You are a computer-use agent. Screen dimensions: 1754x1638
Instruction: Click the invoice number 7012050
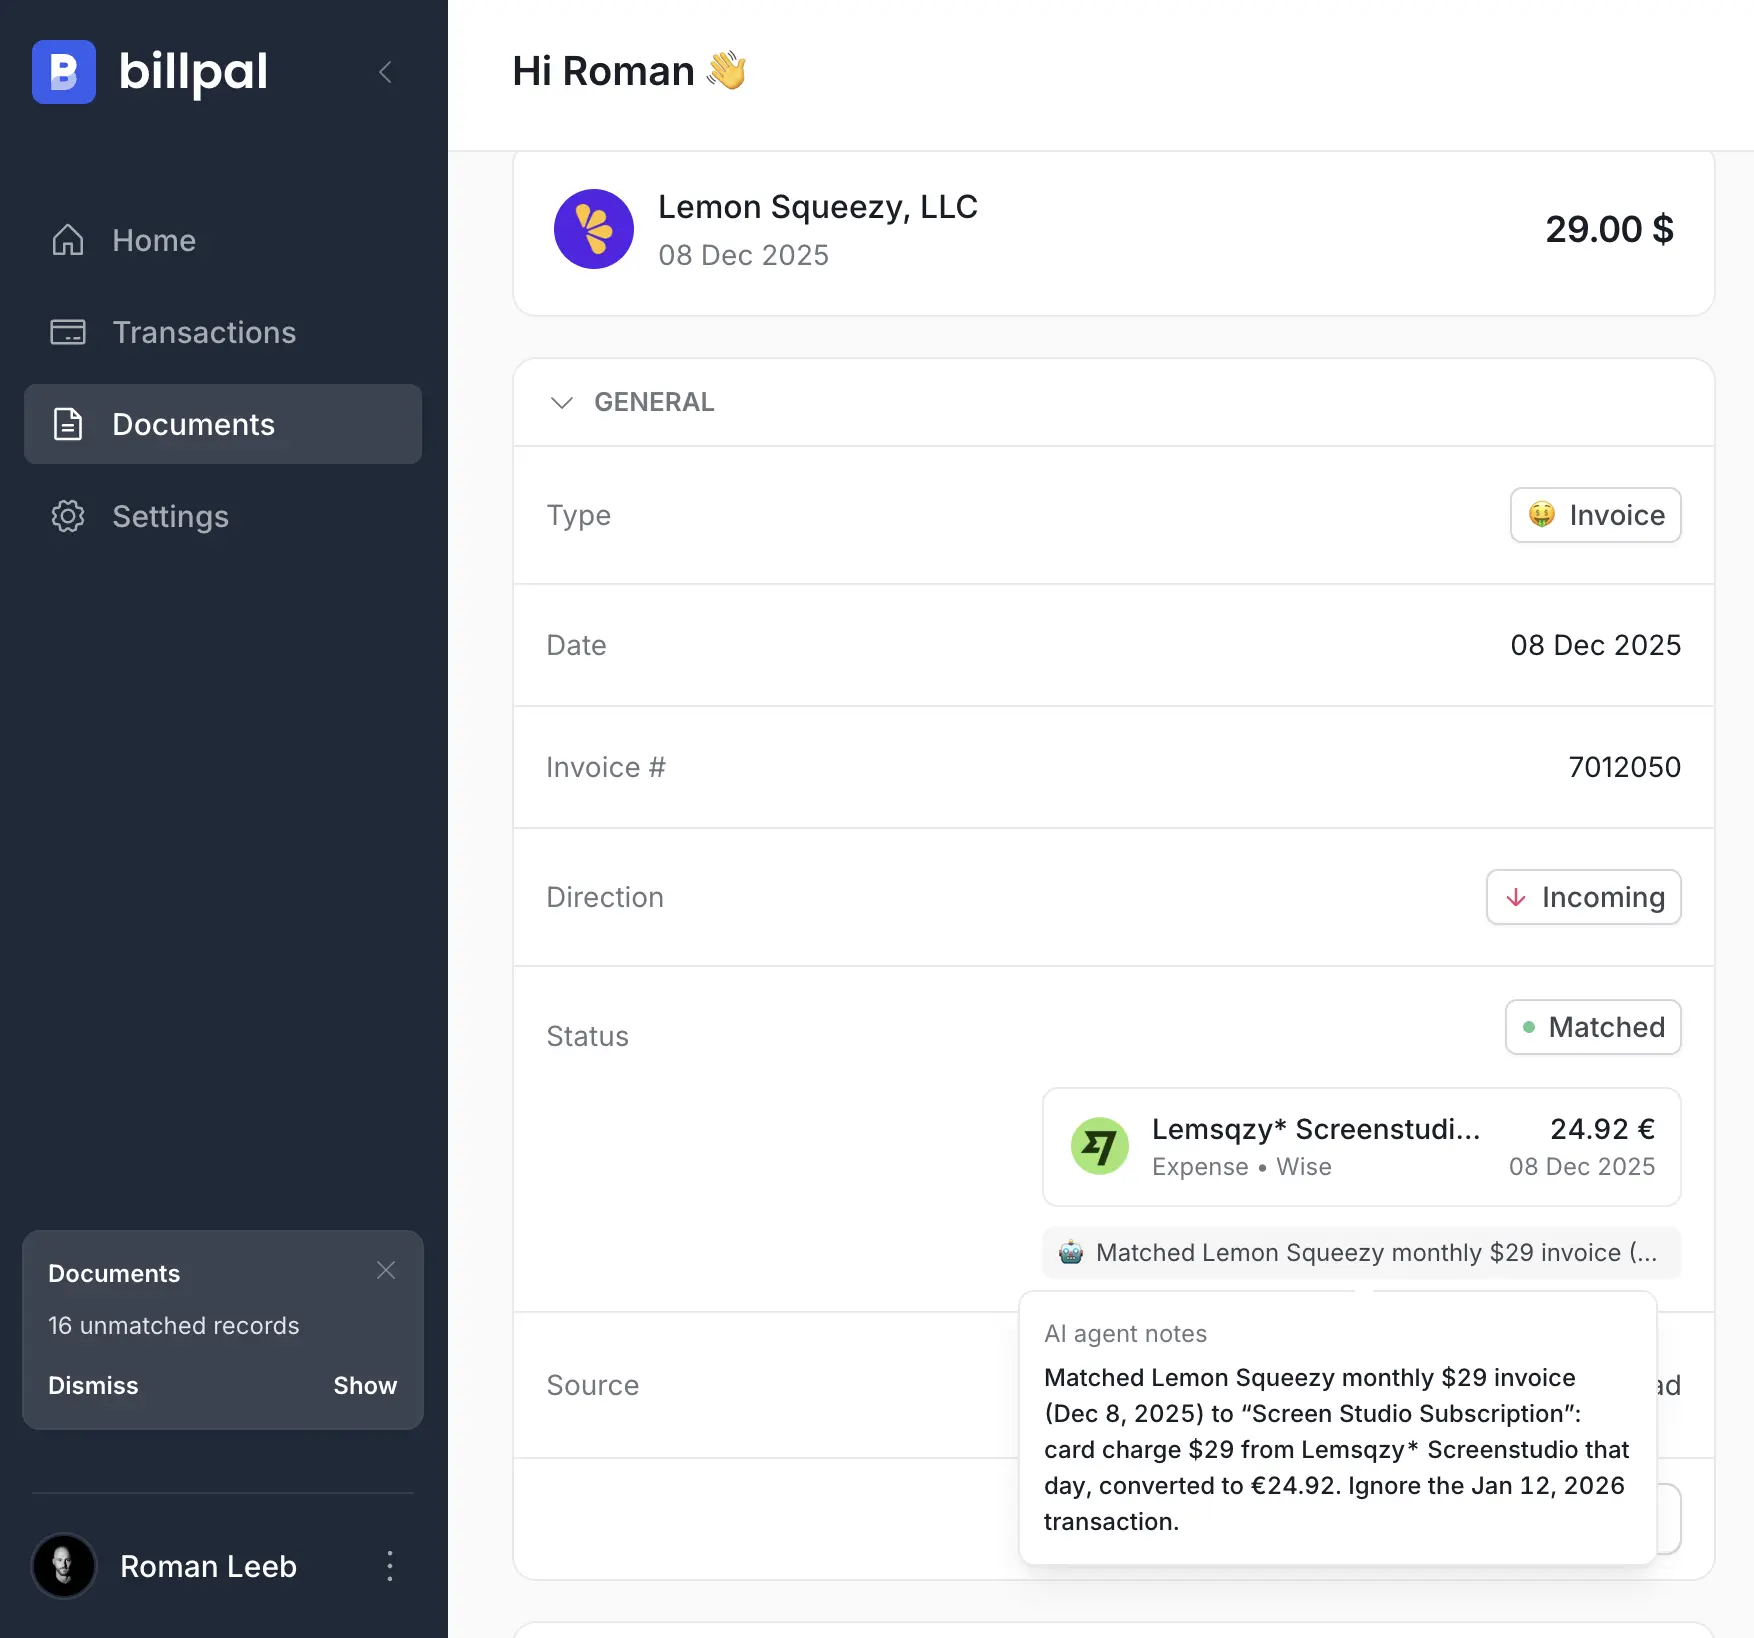click(1625, 767)
